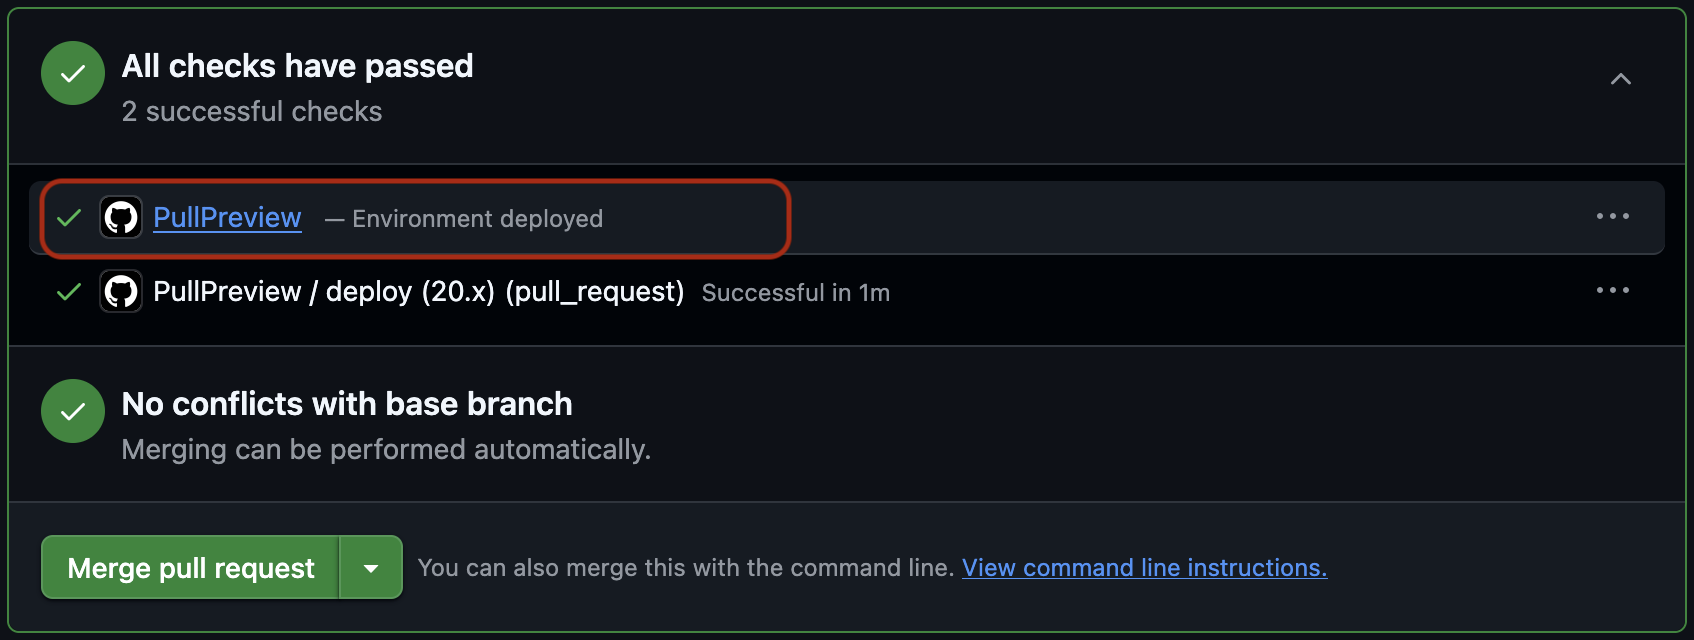1694x640 pixels.
Task: Click the GitHub logo on the deploy (20.x) row
Action: pos(121,292)
